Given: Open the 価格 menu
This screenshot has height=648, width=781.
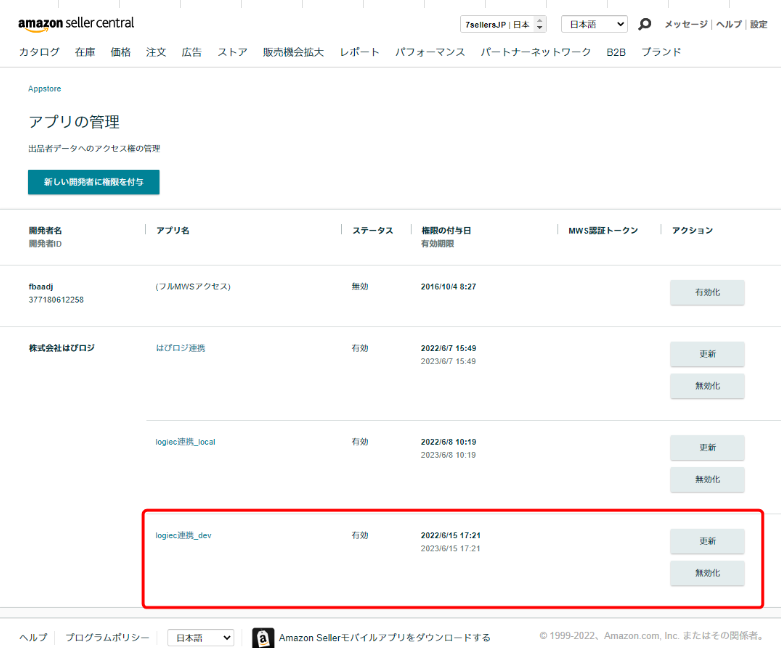Looking at the screenshot, I should click(121, 52).
